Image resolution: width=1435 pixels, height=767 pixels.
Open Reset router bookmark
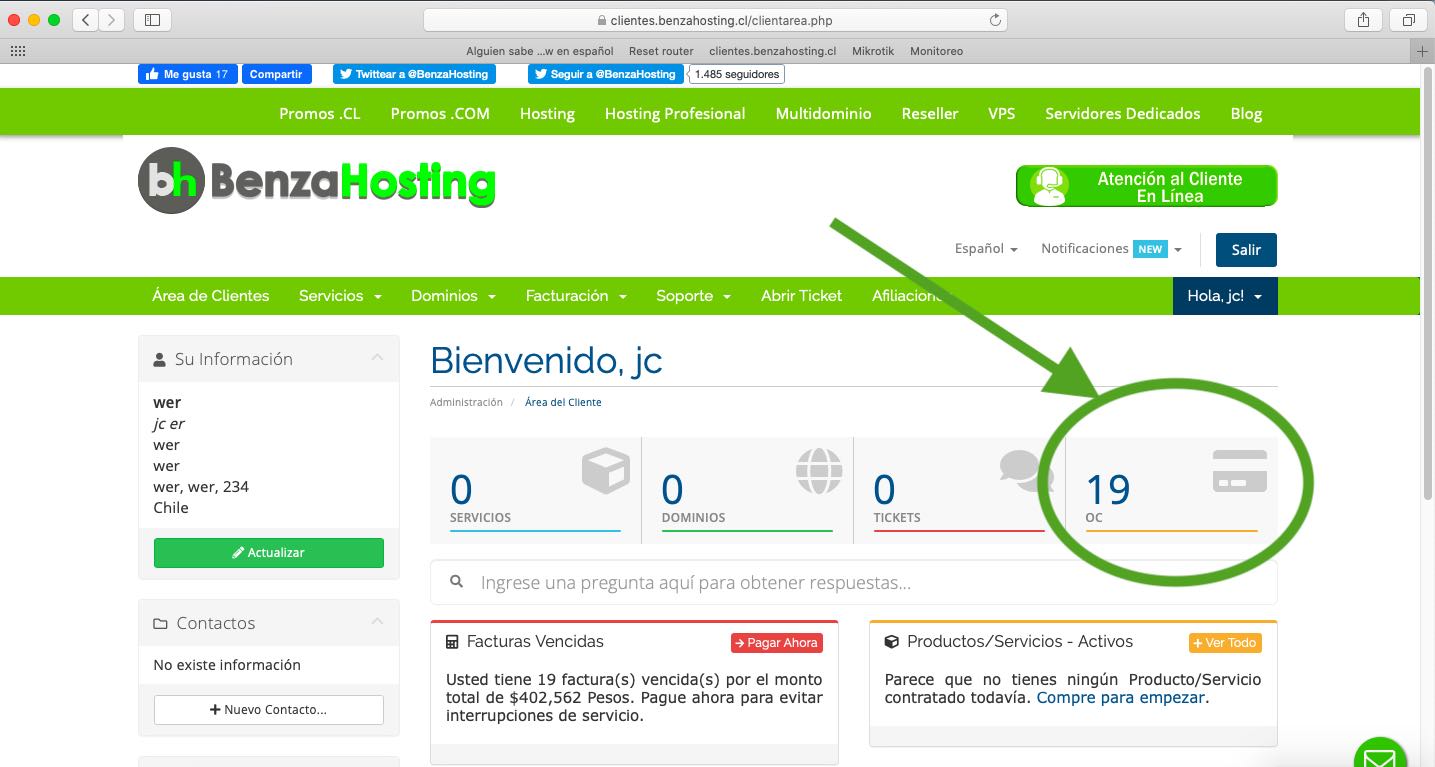coord(661,51)
